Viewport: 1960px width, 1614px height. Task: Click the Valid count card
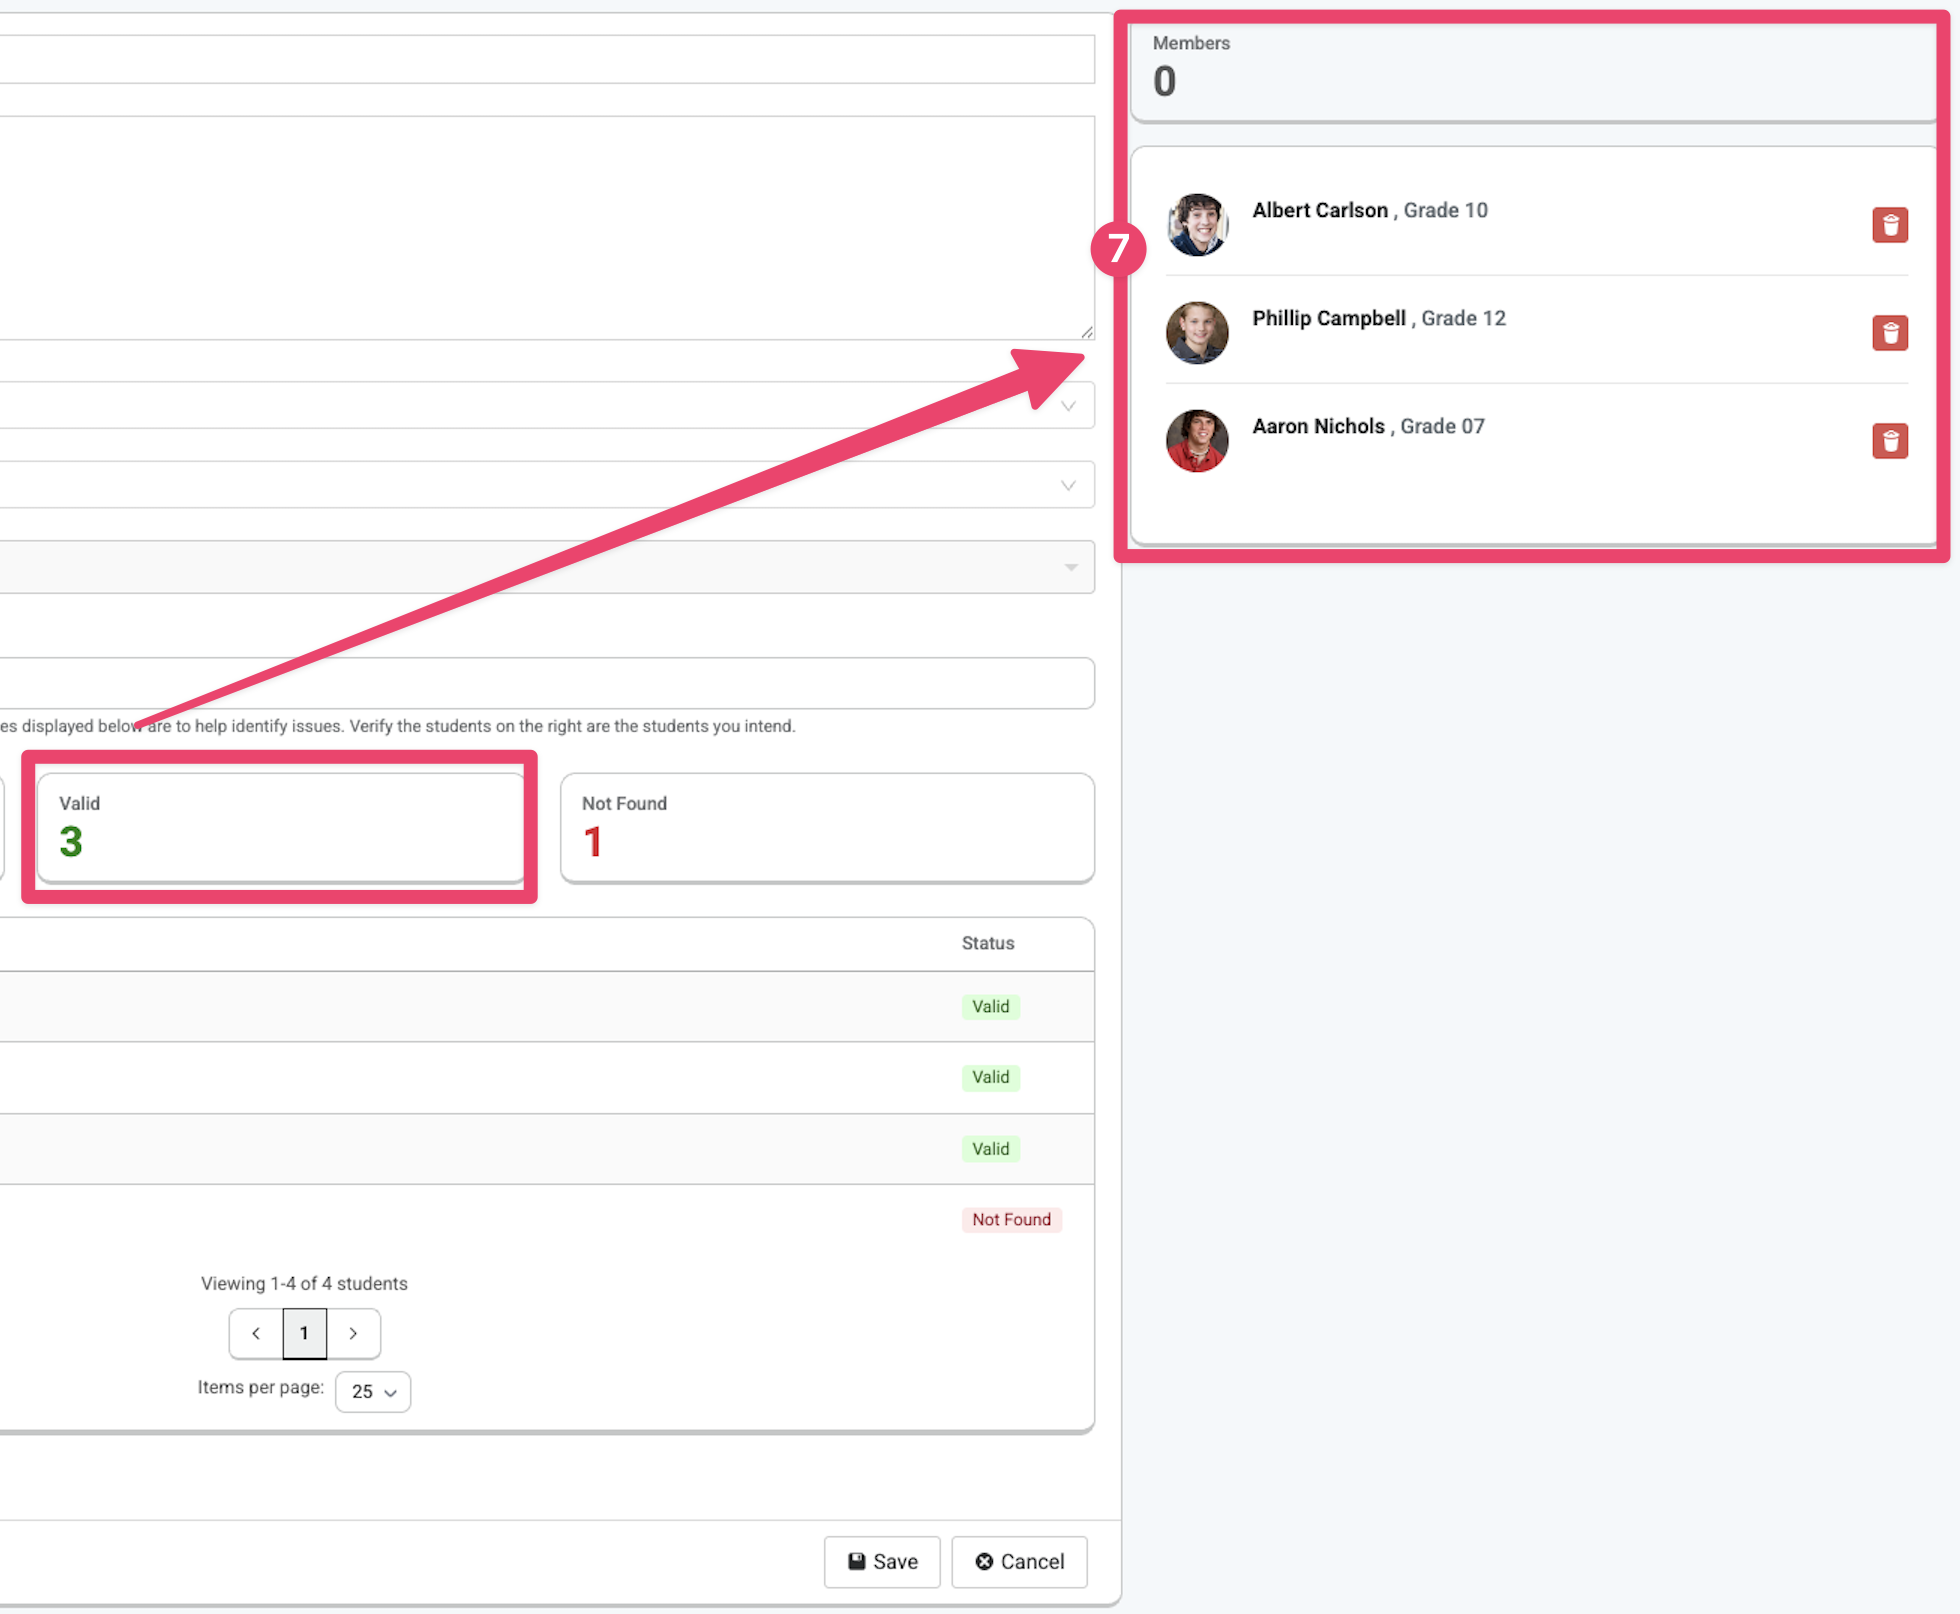[280, 826]
